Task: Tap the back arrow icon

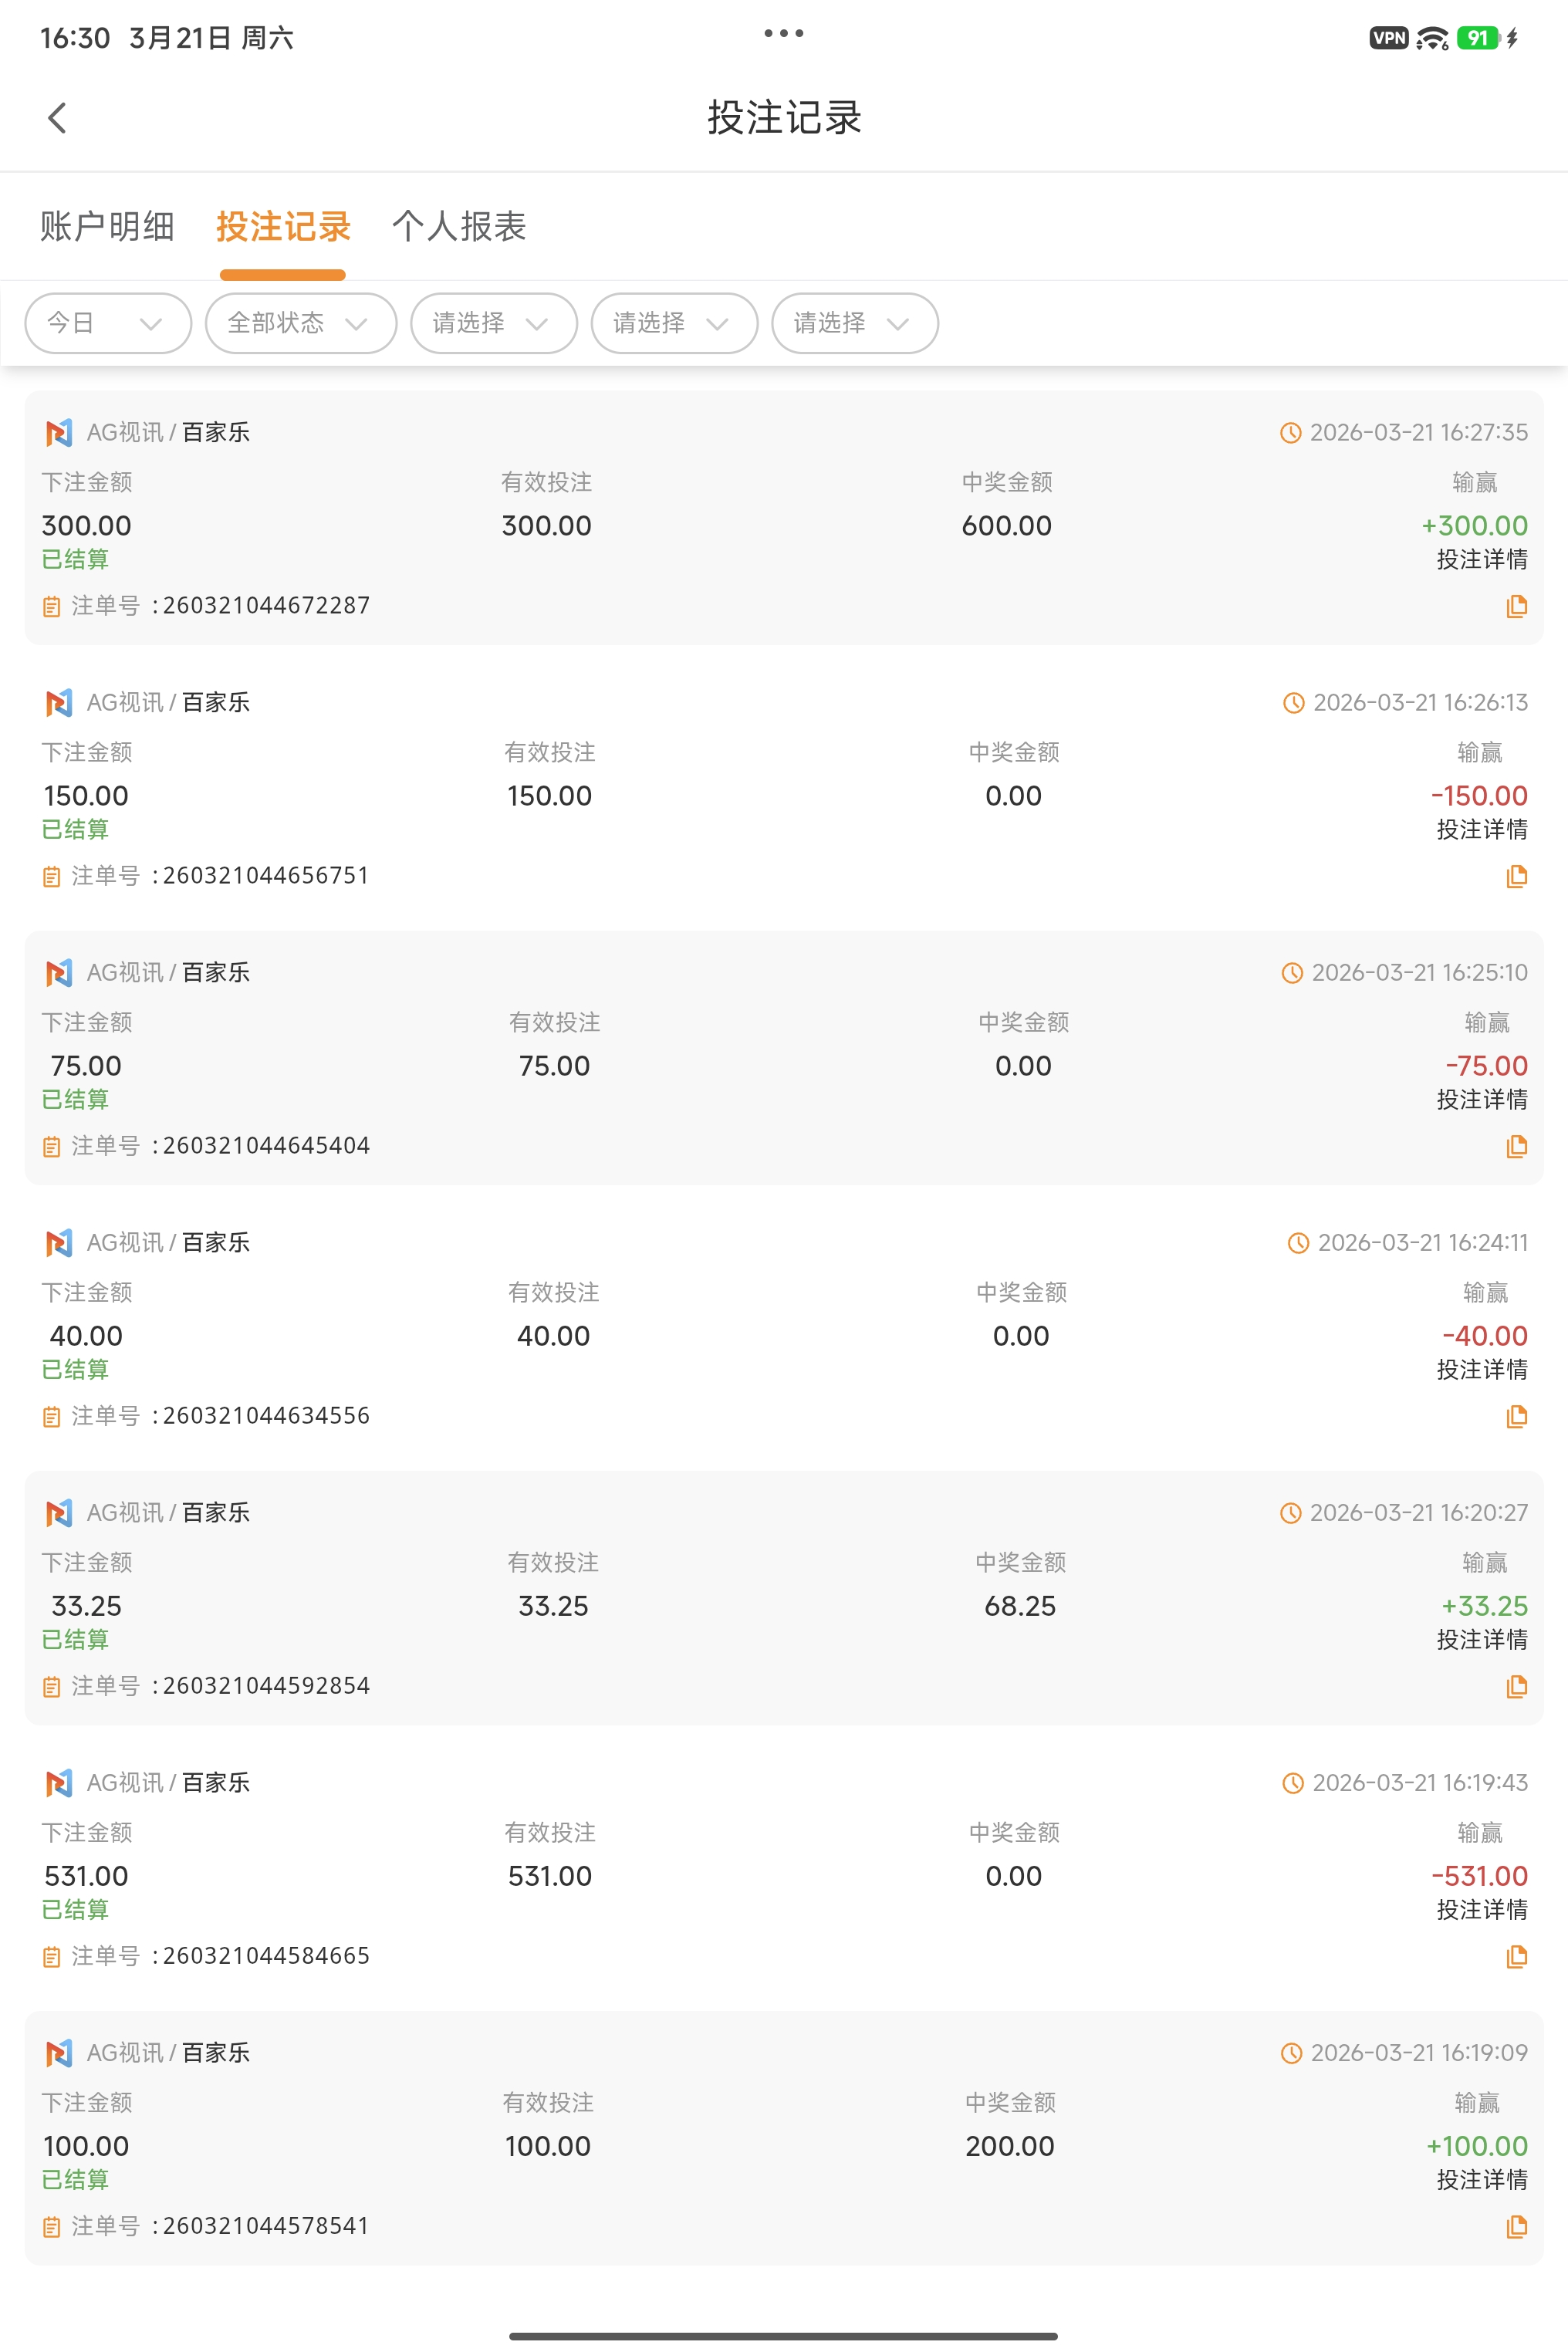Action: pyautogui.click(x=57, y=118)
